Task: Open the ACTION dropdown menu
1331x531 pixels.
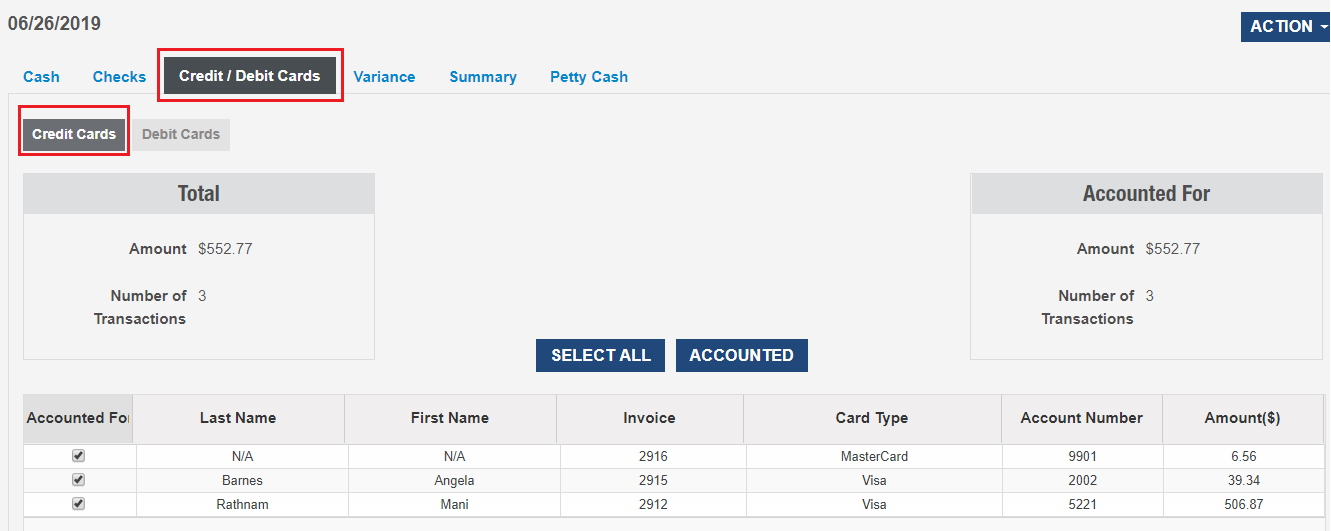Action: point(1284,27)
